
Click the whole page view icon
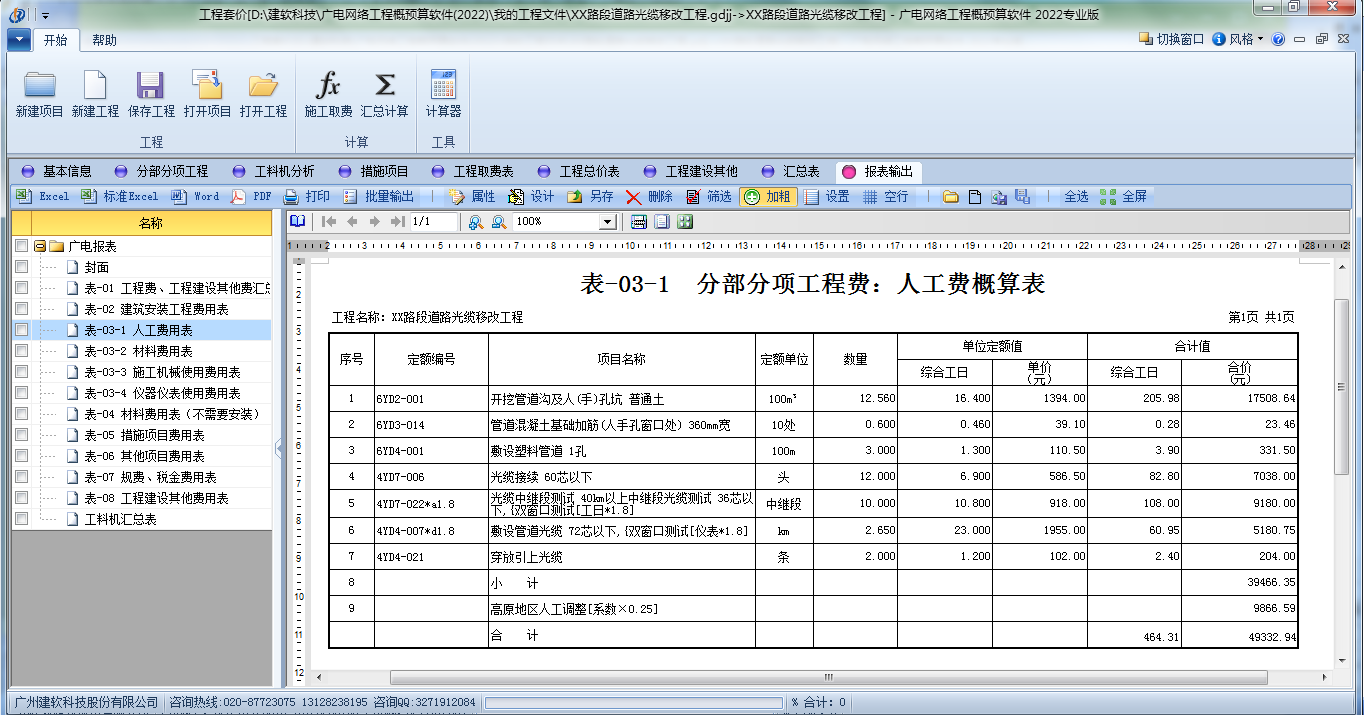point(662,222)
